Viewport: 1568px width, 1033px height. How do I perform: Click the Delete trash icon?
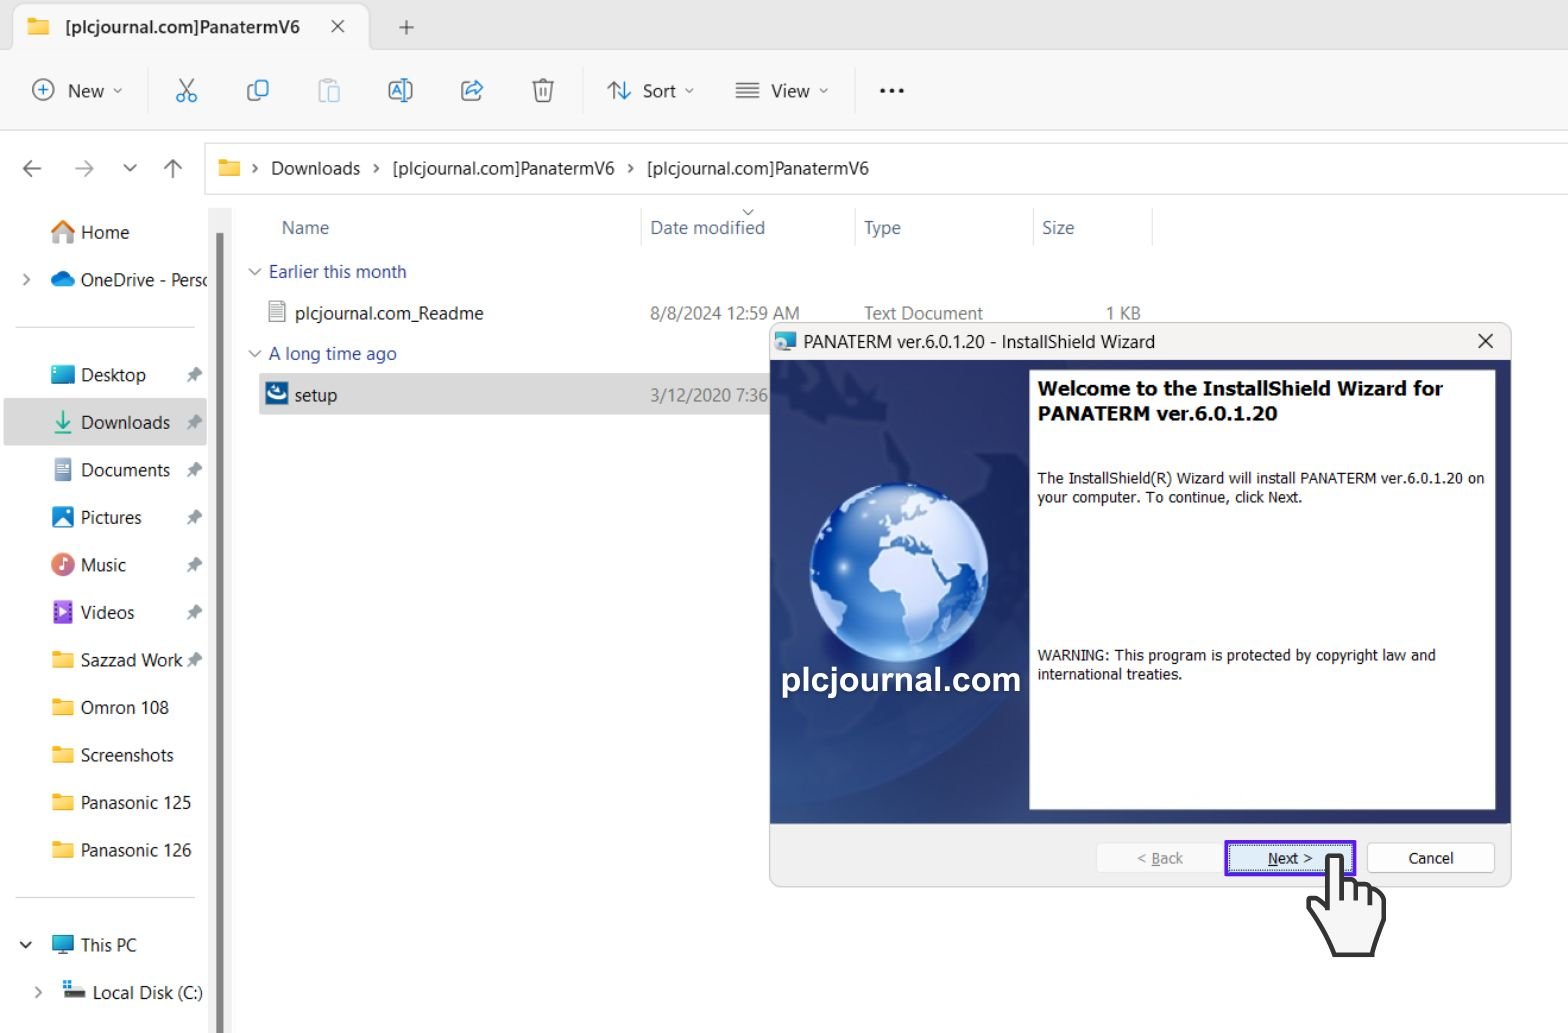point(543,91)
